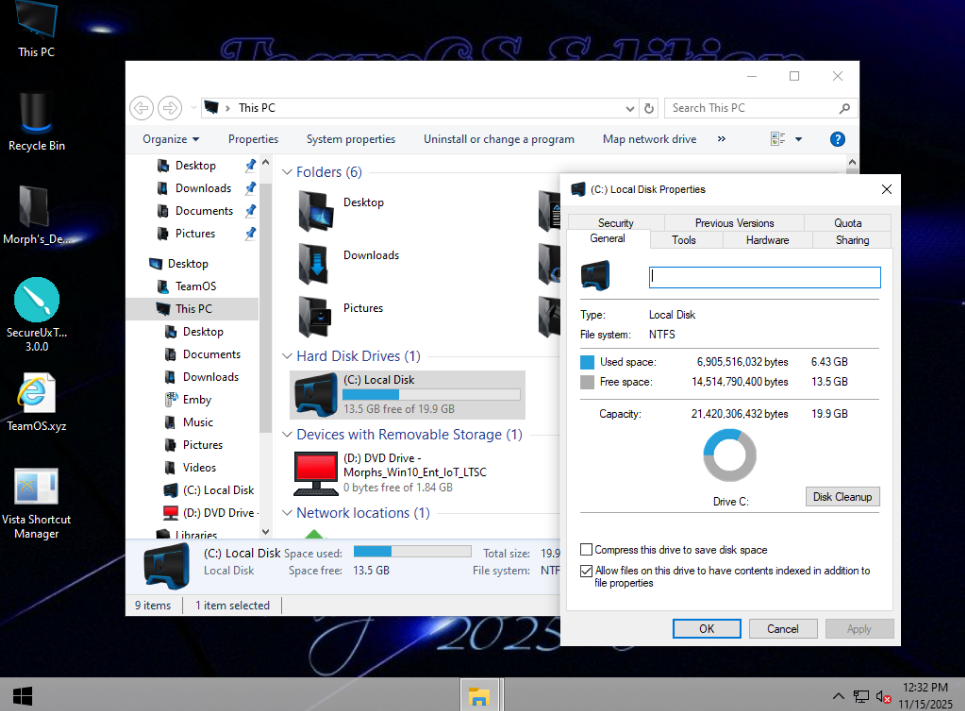This screenshot has height=711, width=965.
Task: Select the Recycle Bin desktop icon
Action: [37, 113]
